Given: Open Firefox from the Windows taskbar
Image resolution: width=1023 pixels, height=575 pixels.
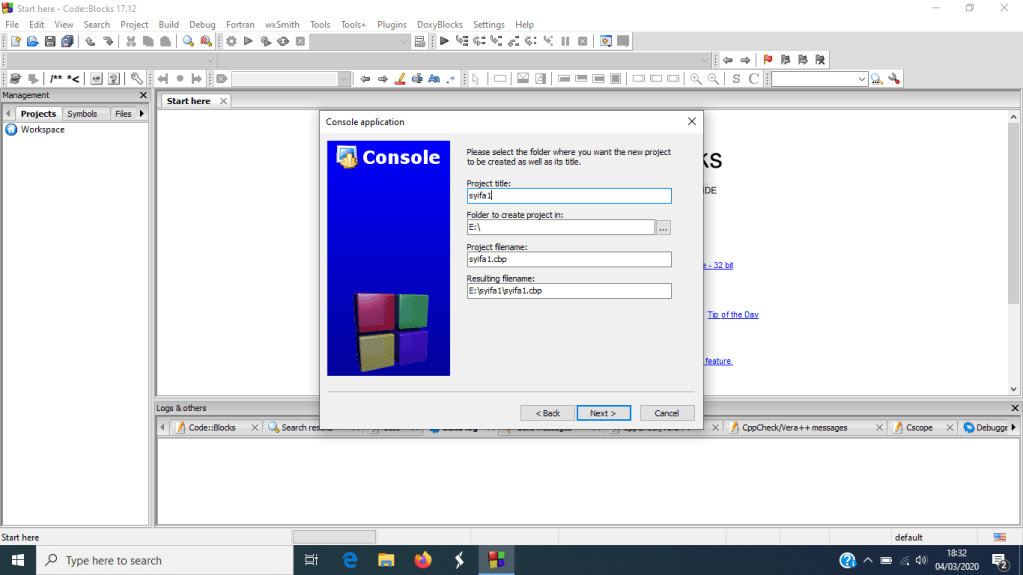Looking at the screenshot, I should click(422, 560).
